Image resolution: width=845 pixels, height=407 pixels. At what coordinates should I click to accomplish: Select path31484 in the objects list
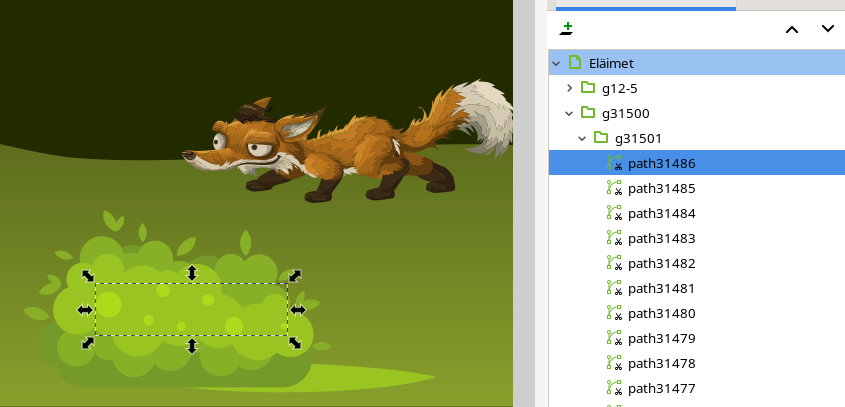(x=697, y=213)
